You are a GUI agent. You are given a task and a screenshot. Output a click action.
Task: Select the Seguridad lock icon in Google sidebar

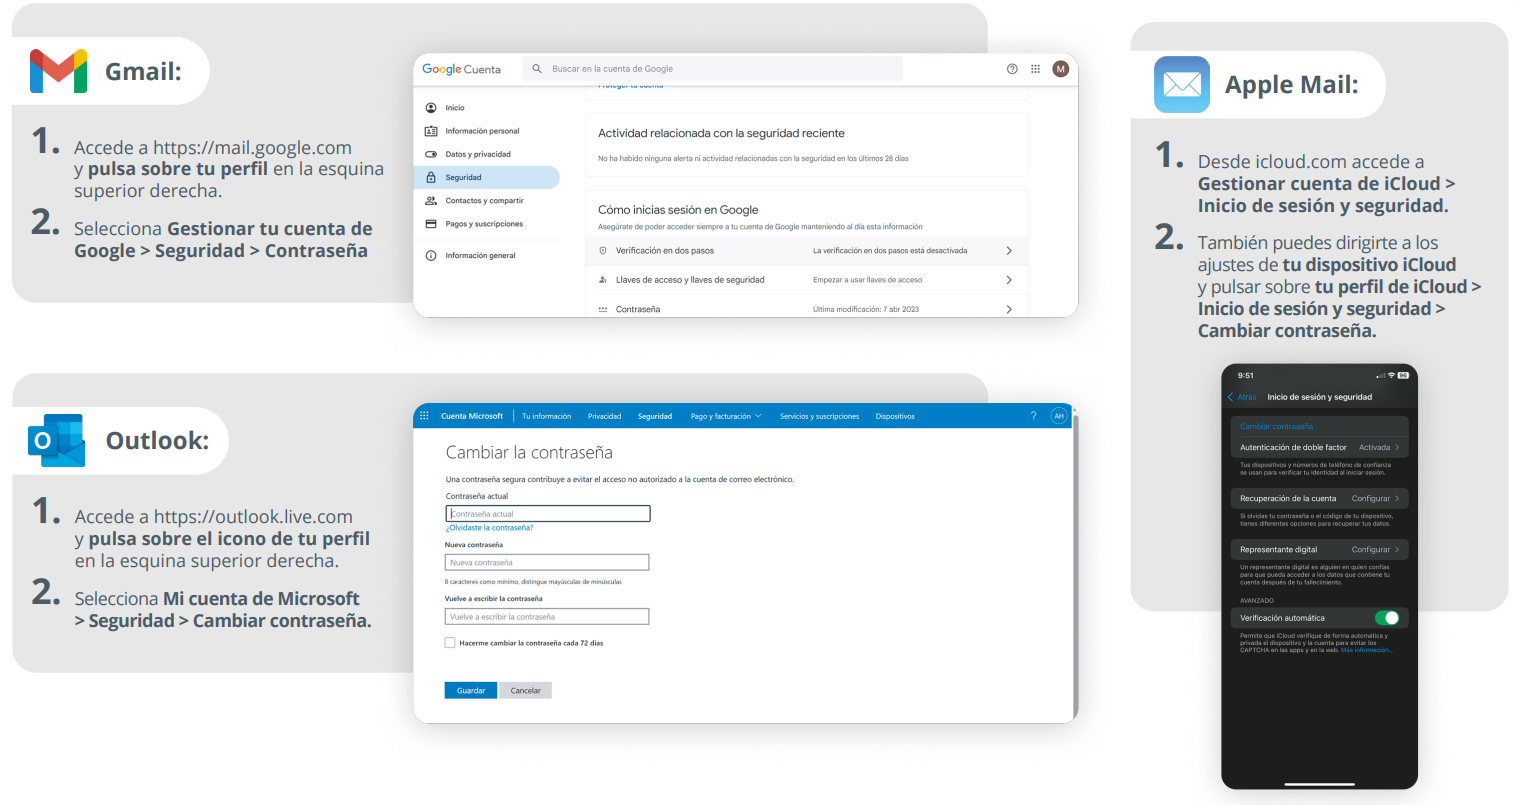pyautogui.click(x=431, y=177)
